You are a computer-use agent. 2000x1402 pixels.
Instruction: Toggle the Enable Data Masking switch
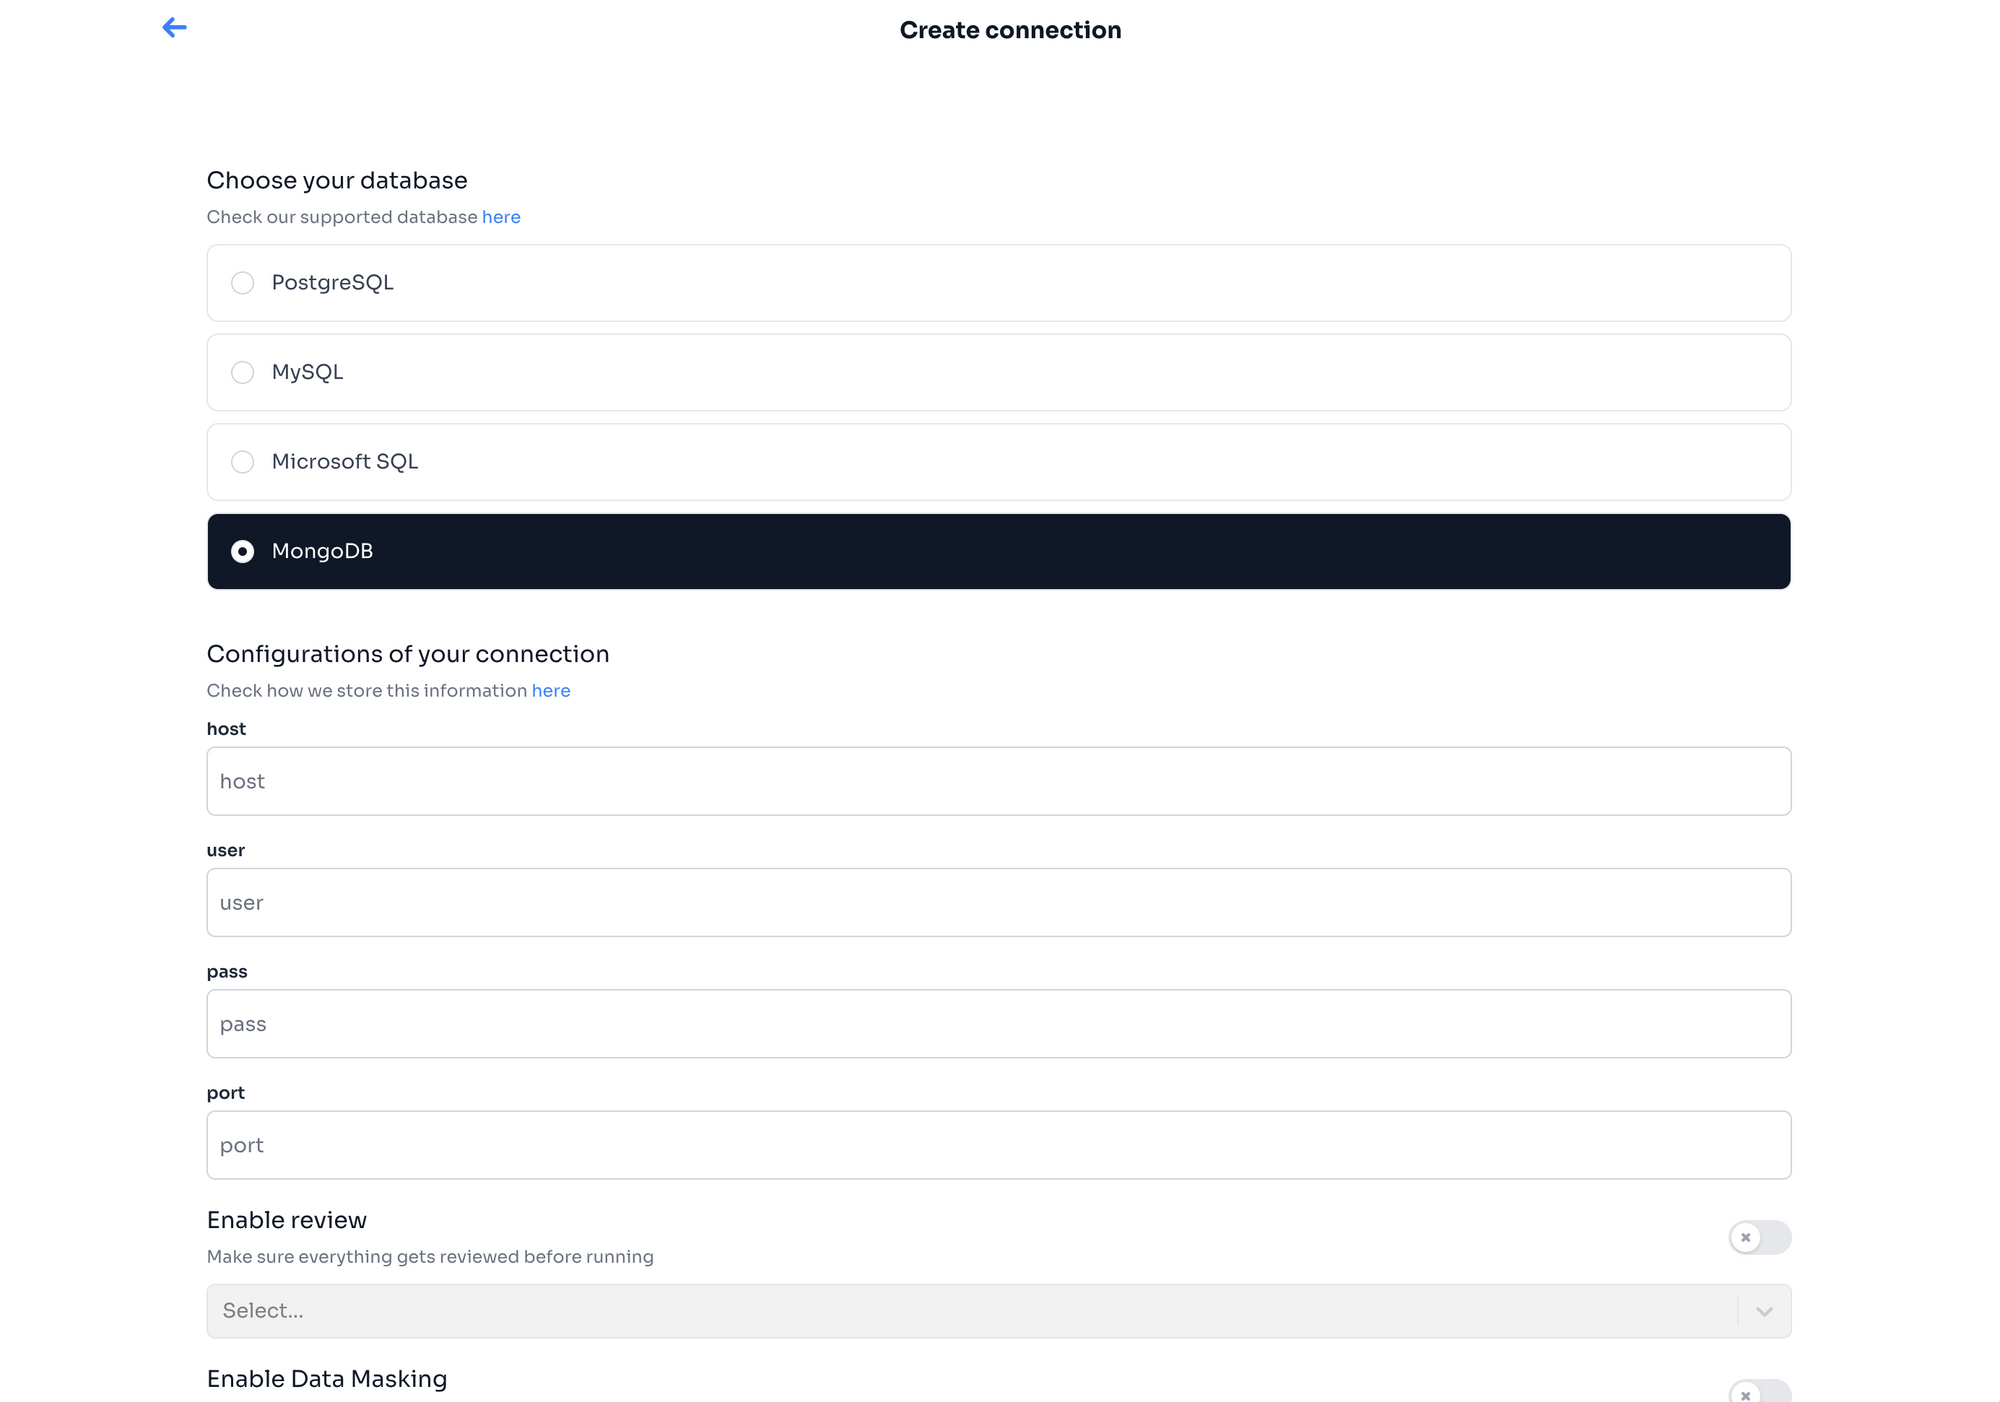tap(1759, 1392)
